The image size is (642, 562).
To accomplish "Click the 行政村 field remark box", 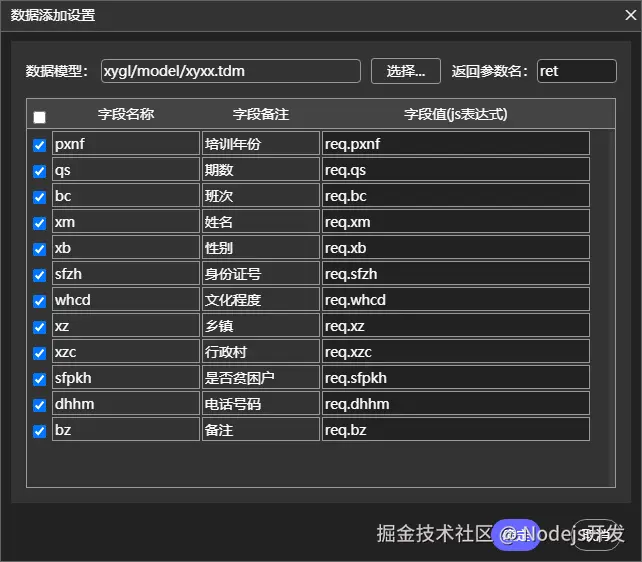I will (x=261, y=351).
